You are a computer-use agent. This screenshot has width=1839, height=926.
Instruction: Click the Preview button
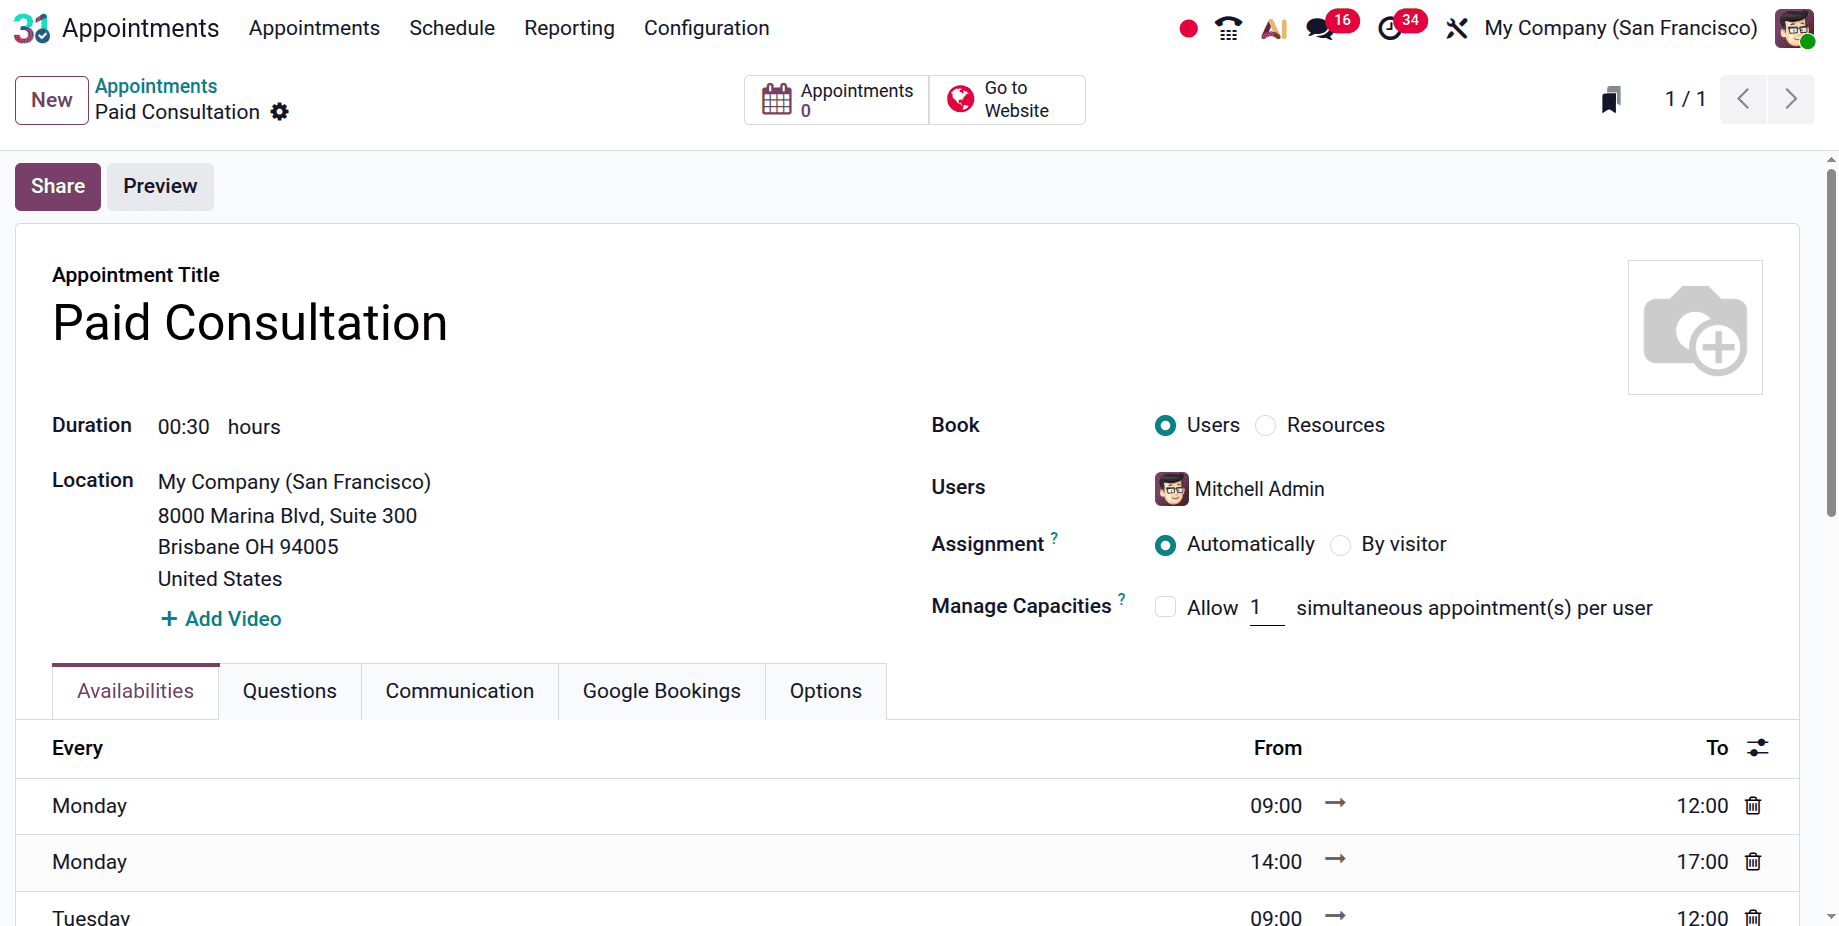(x=160, y=187)
